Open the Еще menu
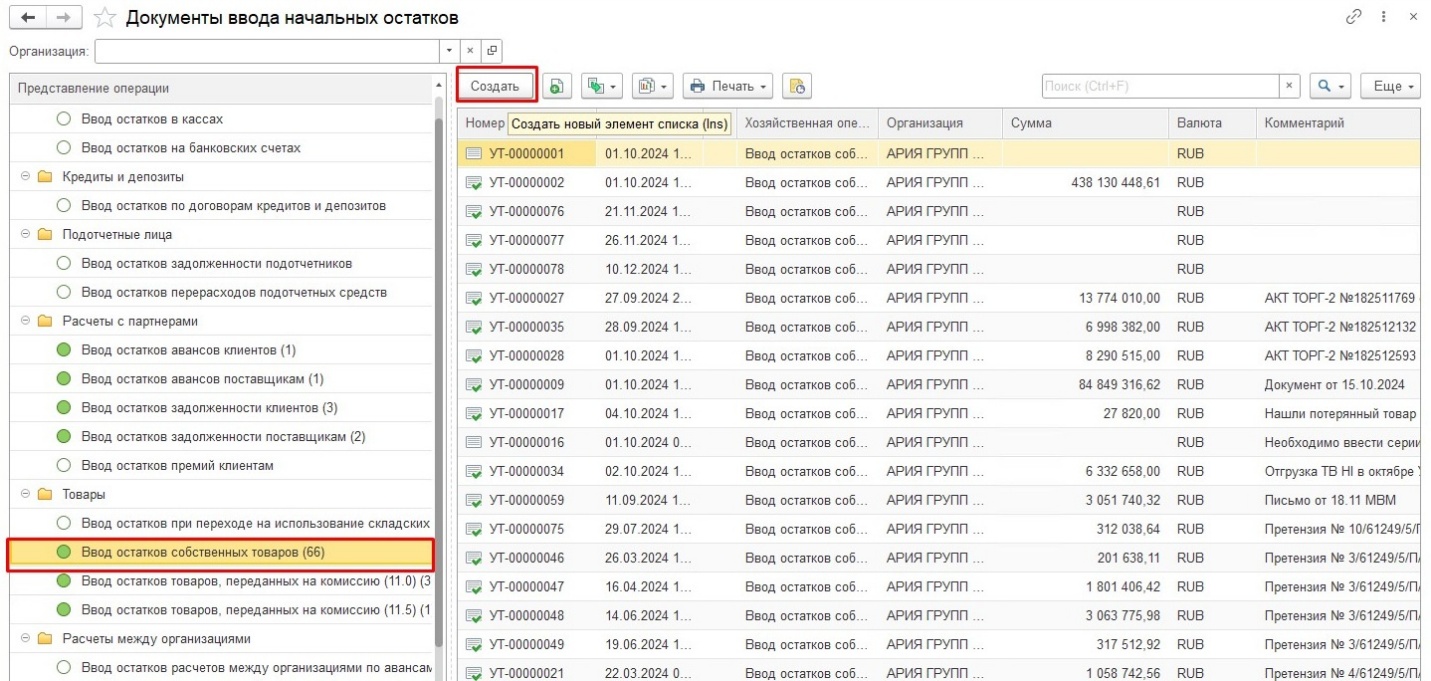1431x681 pixels. click(1390, 87)
